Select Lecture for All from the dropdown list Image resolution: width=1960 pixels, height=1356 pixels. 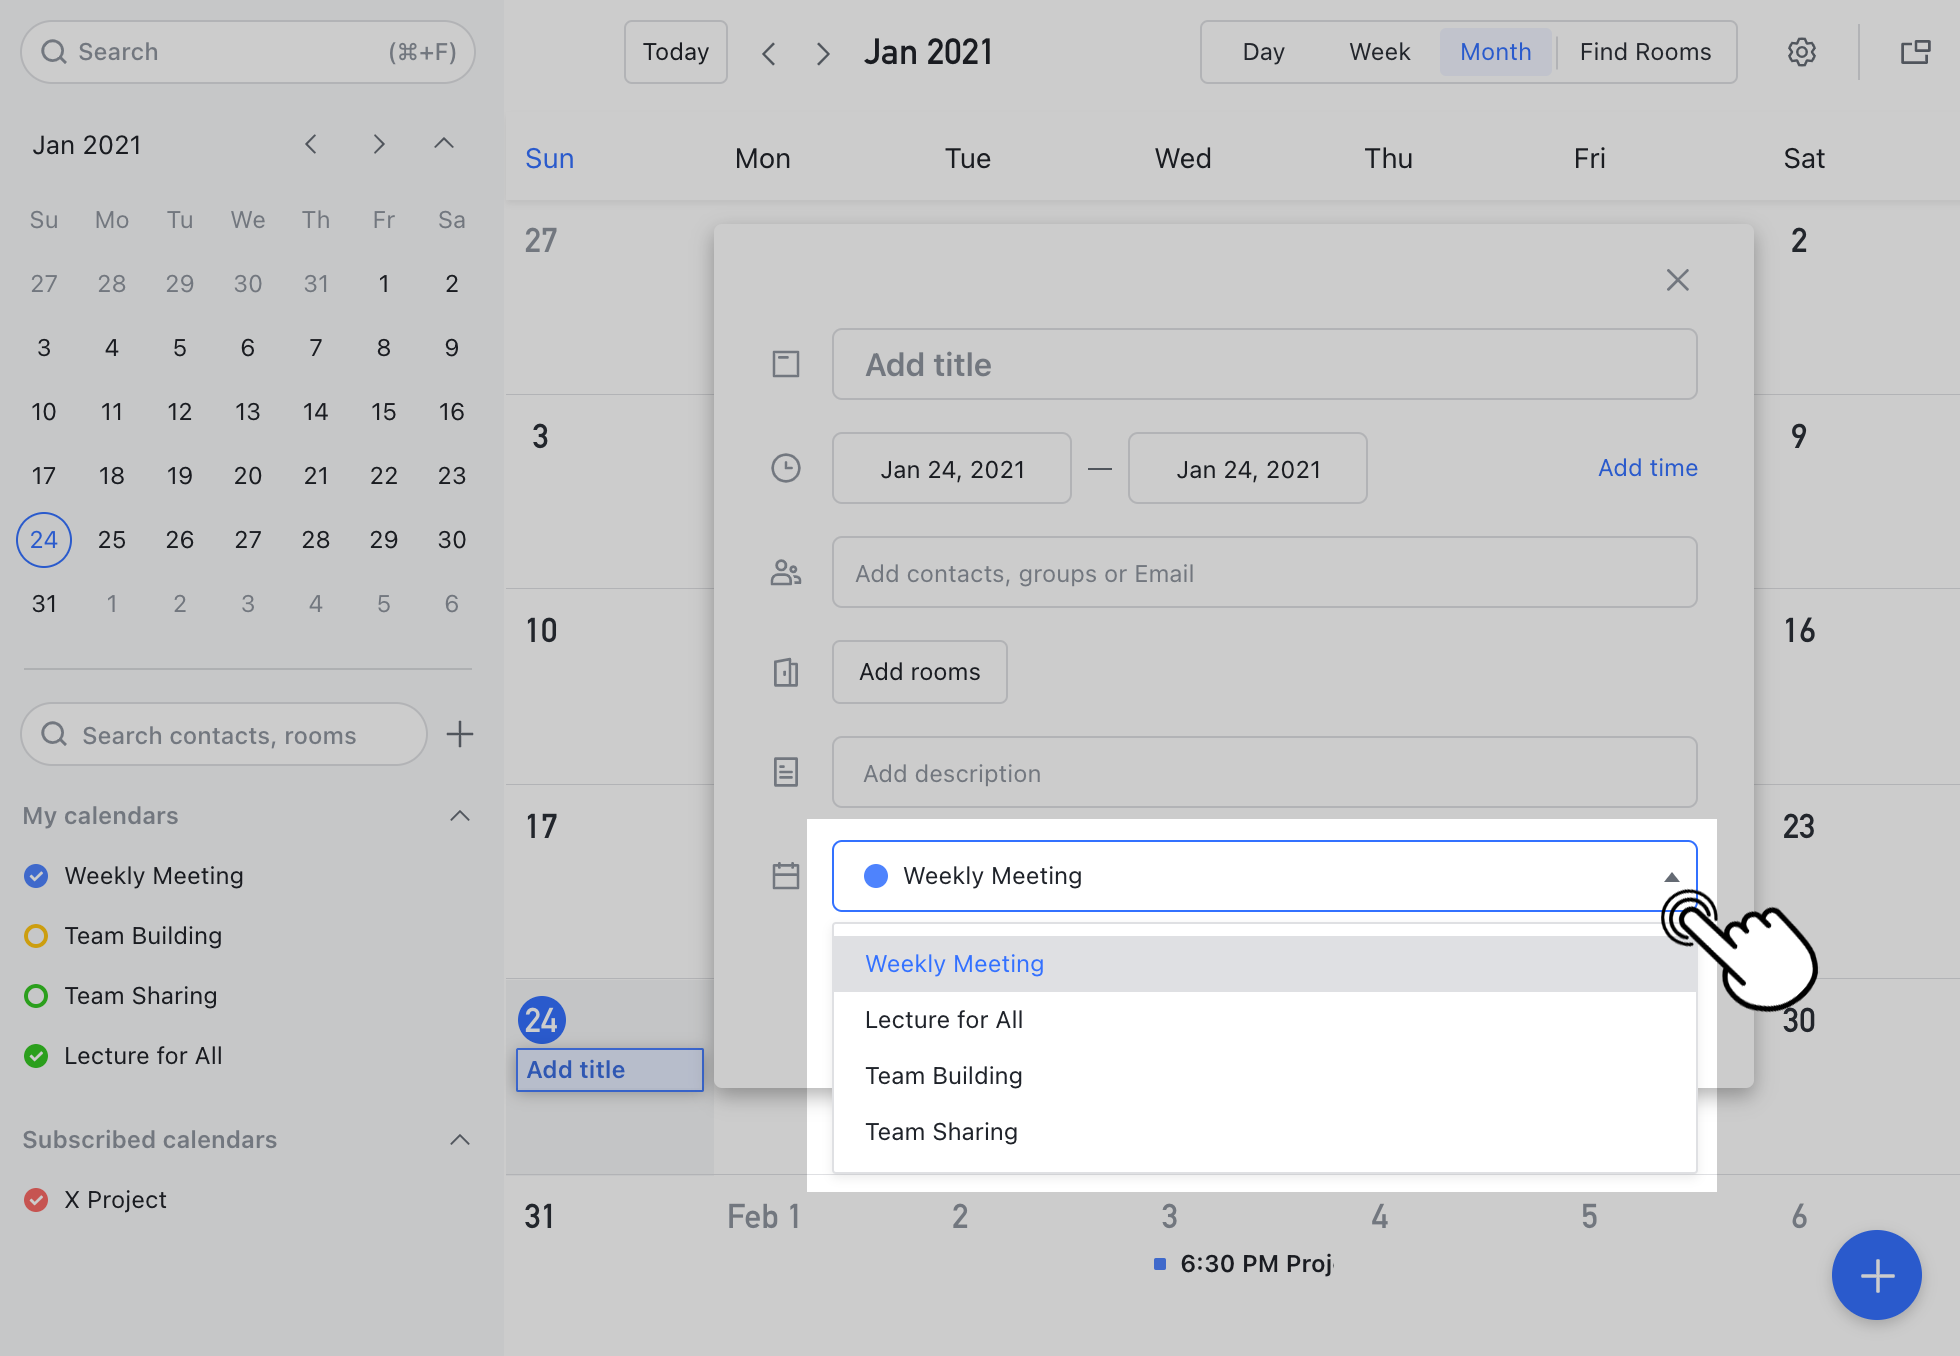point(943,1019)
